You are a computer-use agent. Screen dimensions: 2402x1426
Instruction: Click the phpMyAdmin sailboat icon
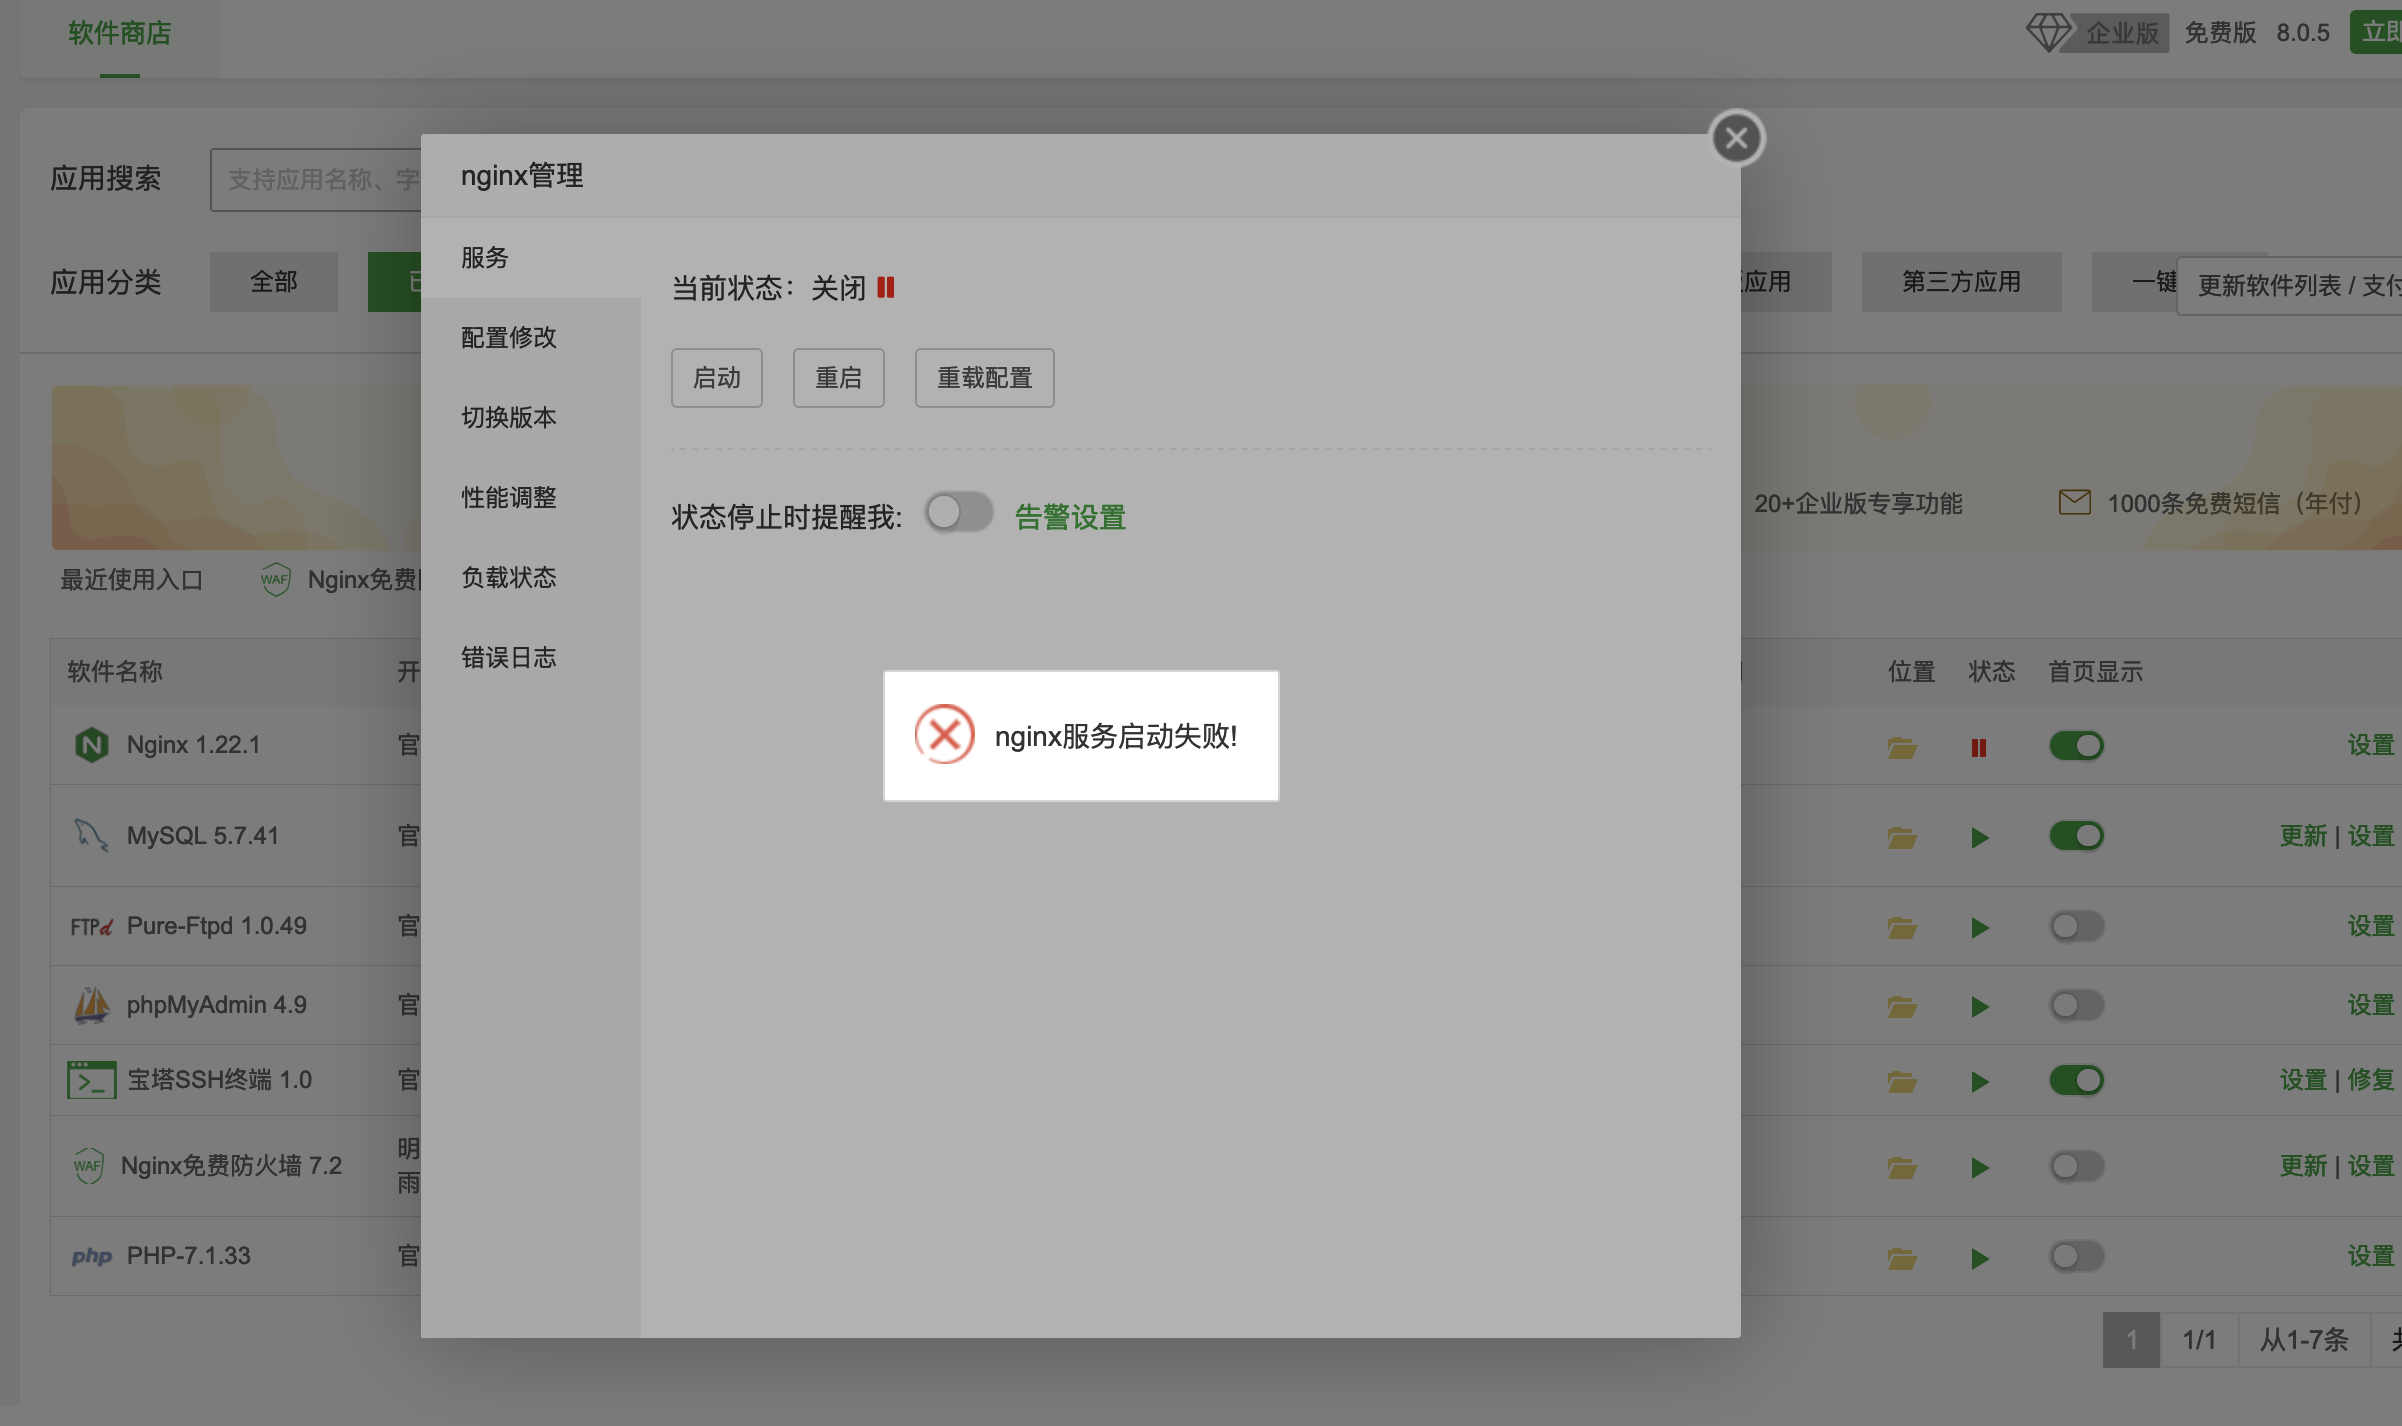(x=92, y=1005)
